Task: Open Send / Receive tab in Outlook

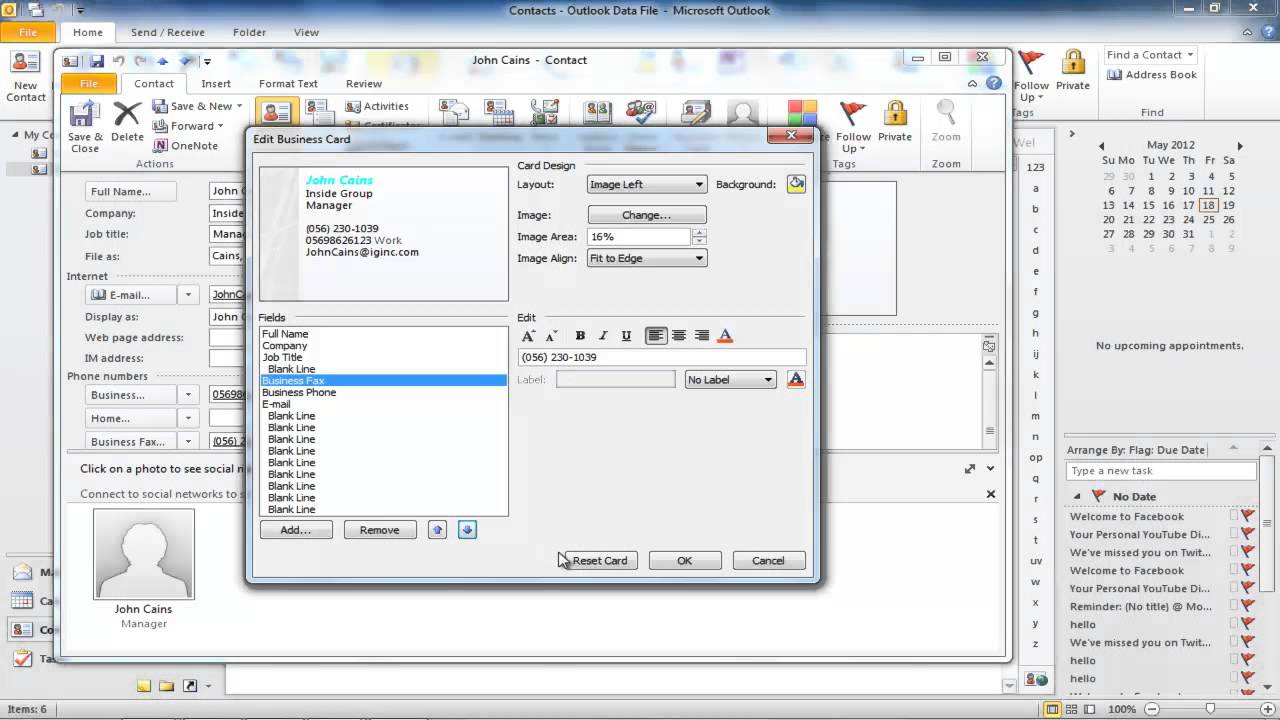Action: coord(168,32)
